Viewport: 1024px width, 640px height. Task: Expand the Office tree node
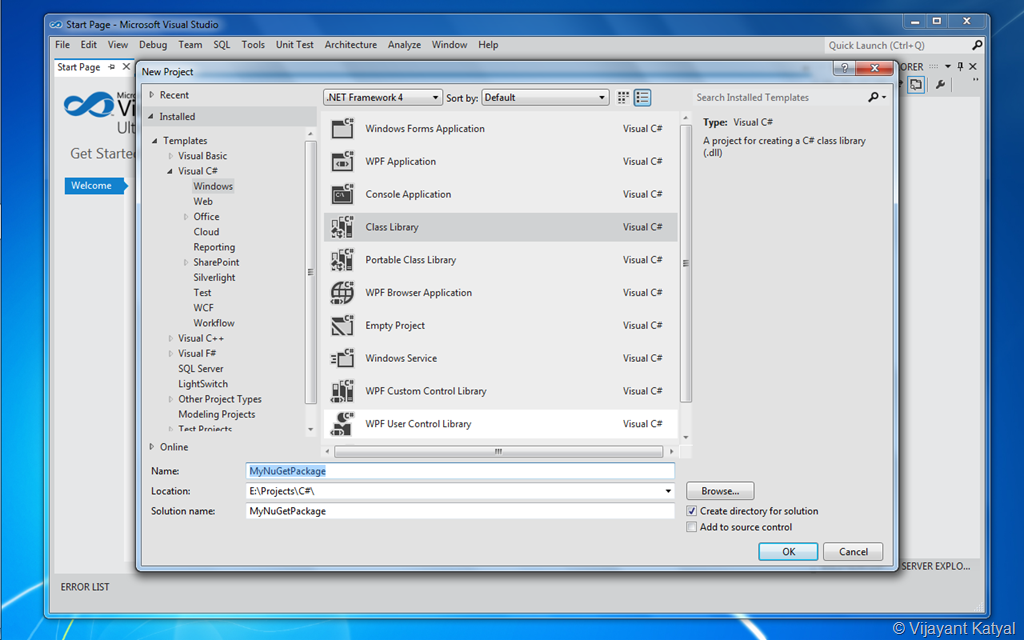[x=186, y=217]
